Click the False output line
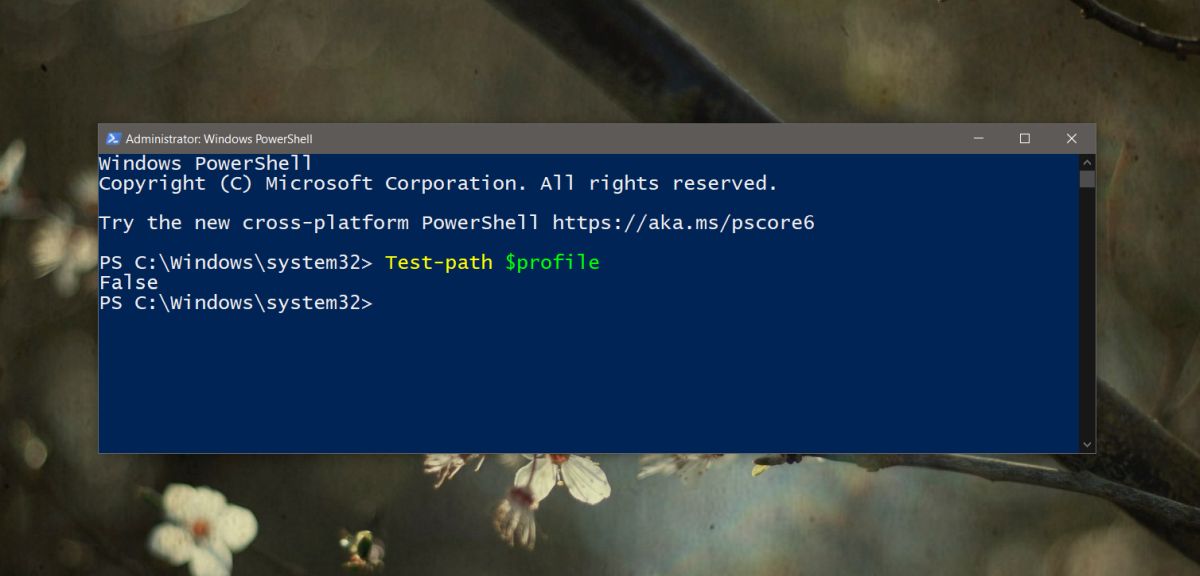Image resolution: width=1200 pixels, height=576 pixels. tap(128, 283)
